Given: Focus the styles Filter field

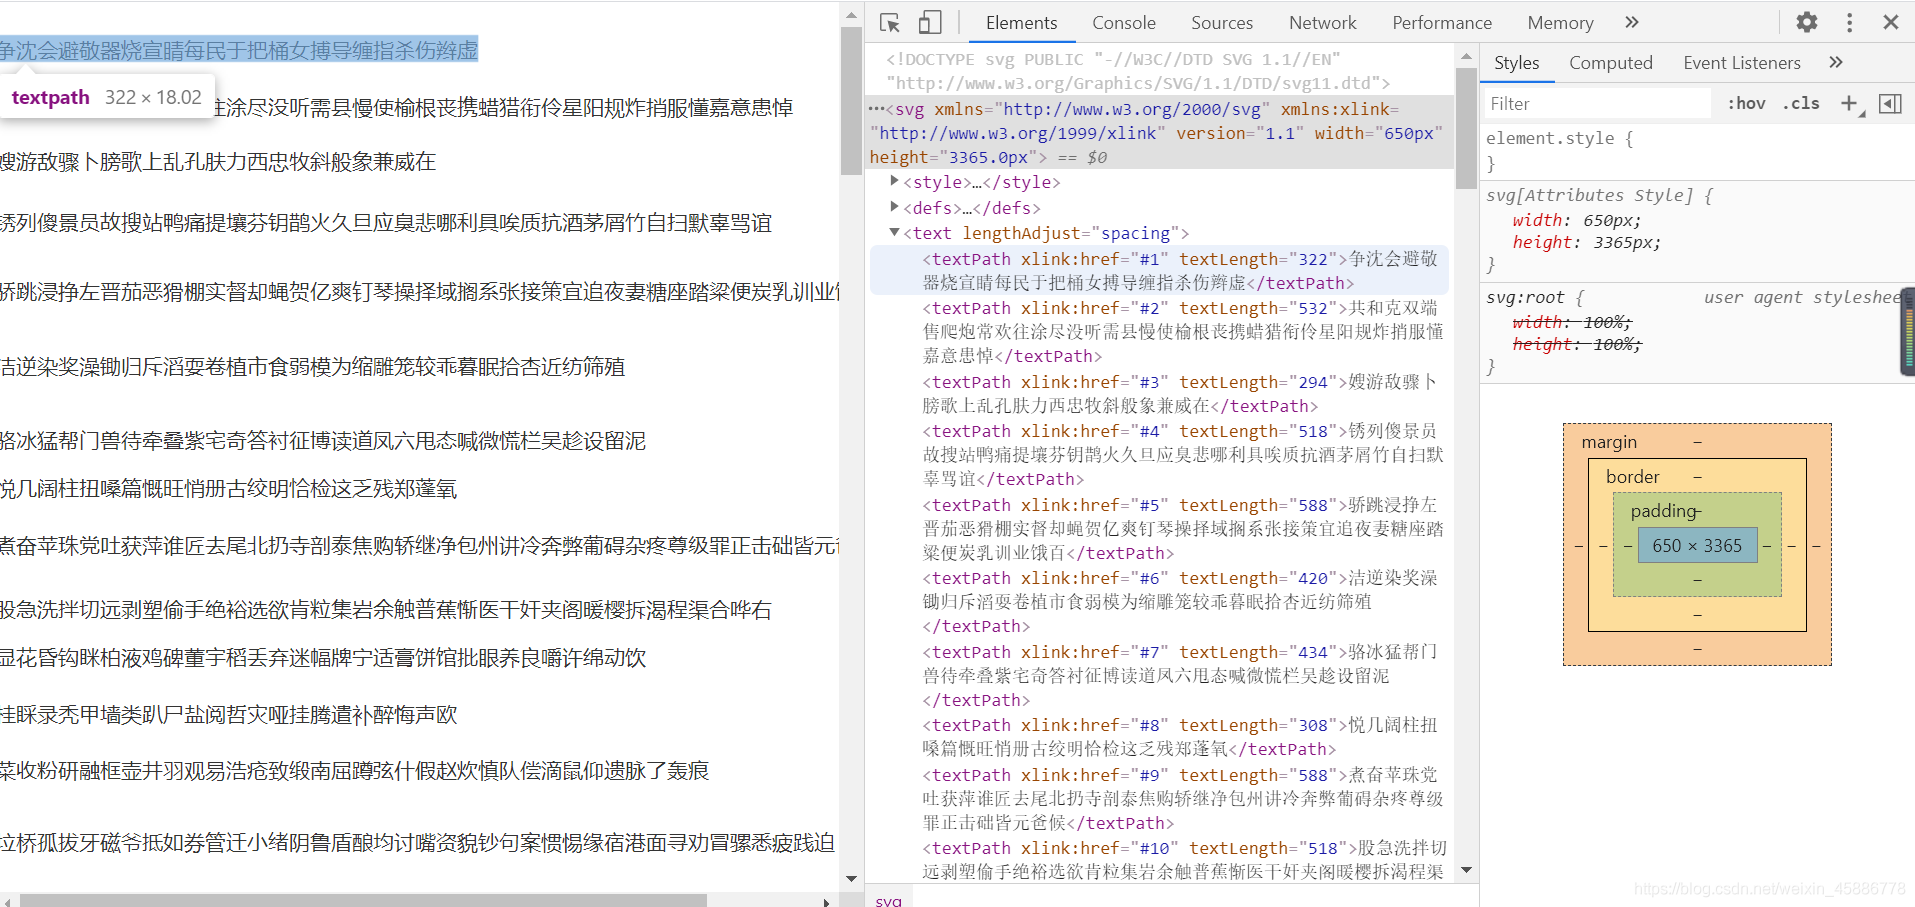Looking at the screenshot, I should click(1595, 103).
